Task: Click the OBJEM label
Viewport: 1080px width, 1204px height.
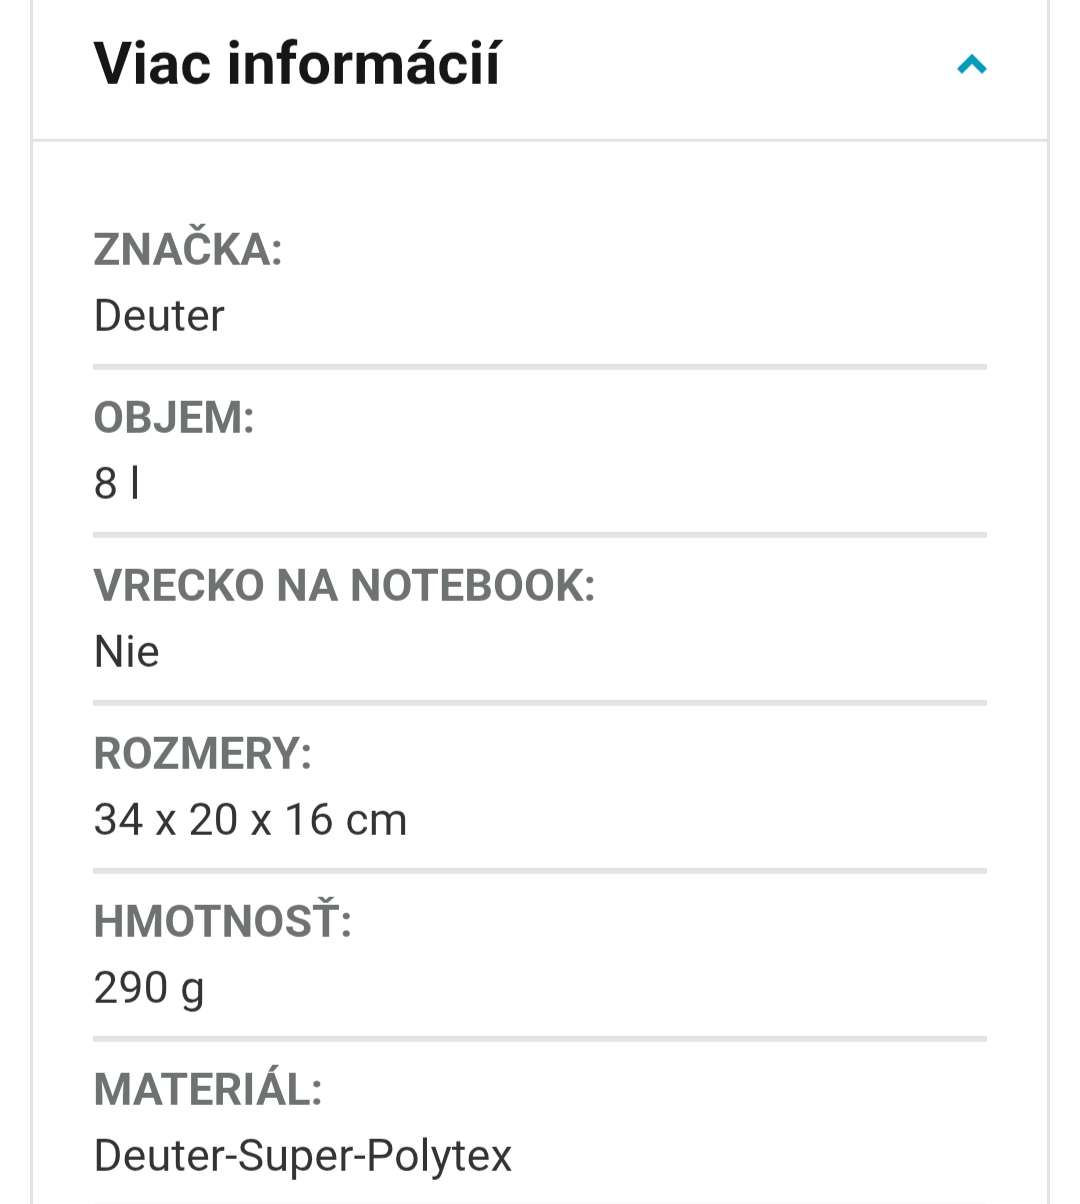Action: pos(174,418)
